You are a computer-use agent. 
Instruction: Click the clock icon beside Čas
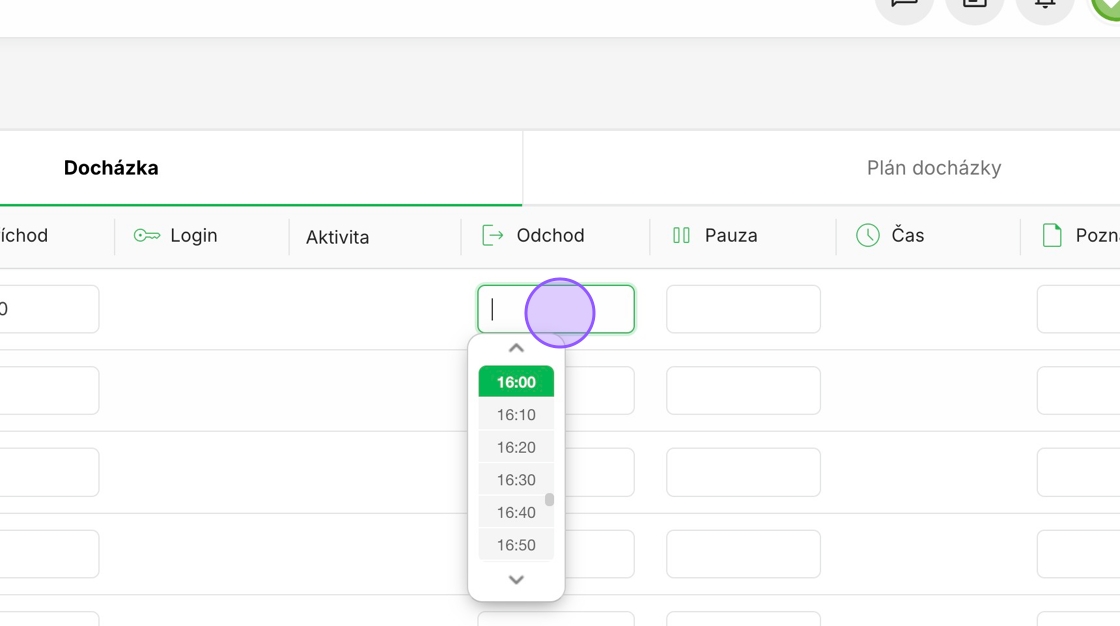[867, 236]
